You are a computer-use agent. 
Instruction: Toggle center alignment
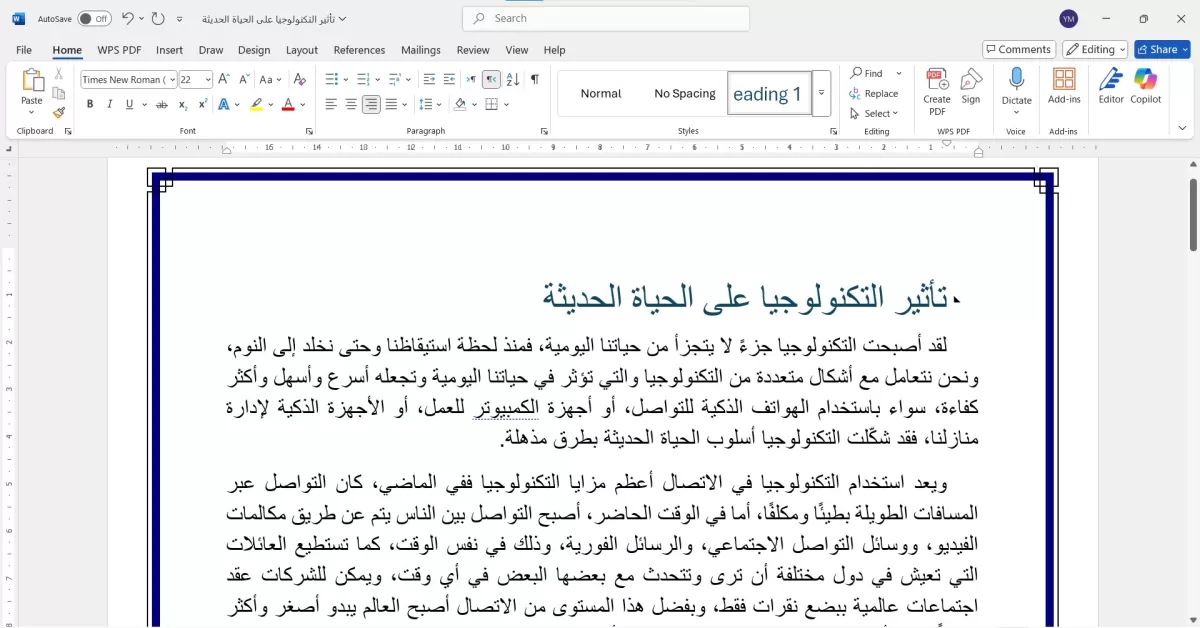point(349,103)
